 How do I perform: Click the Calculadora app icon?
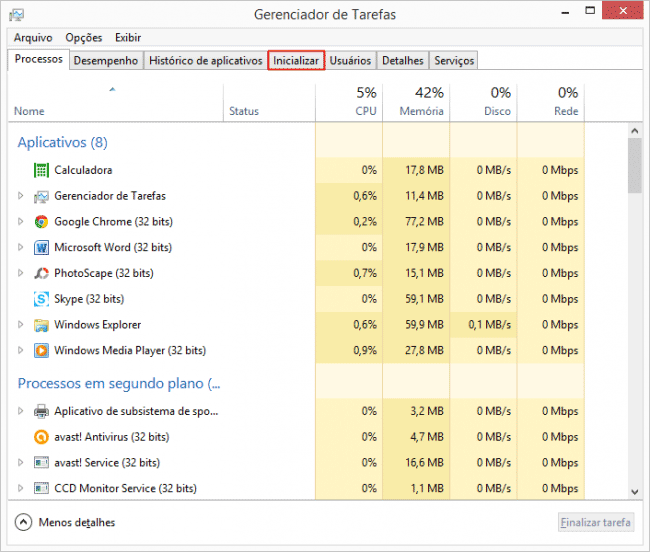[x=41, y=170]
